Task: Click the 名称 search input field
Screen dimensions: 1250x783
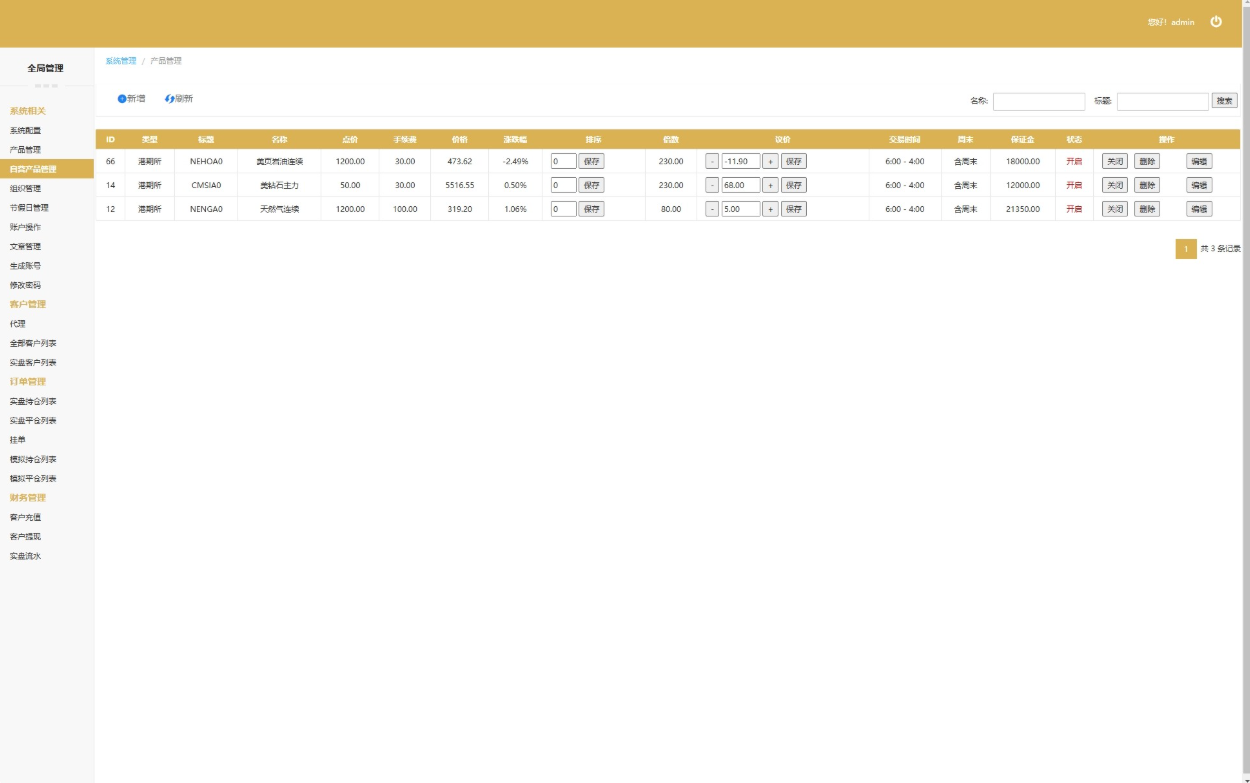Action: [x=1038, y=101]
